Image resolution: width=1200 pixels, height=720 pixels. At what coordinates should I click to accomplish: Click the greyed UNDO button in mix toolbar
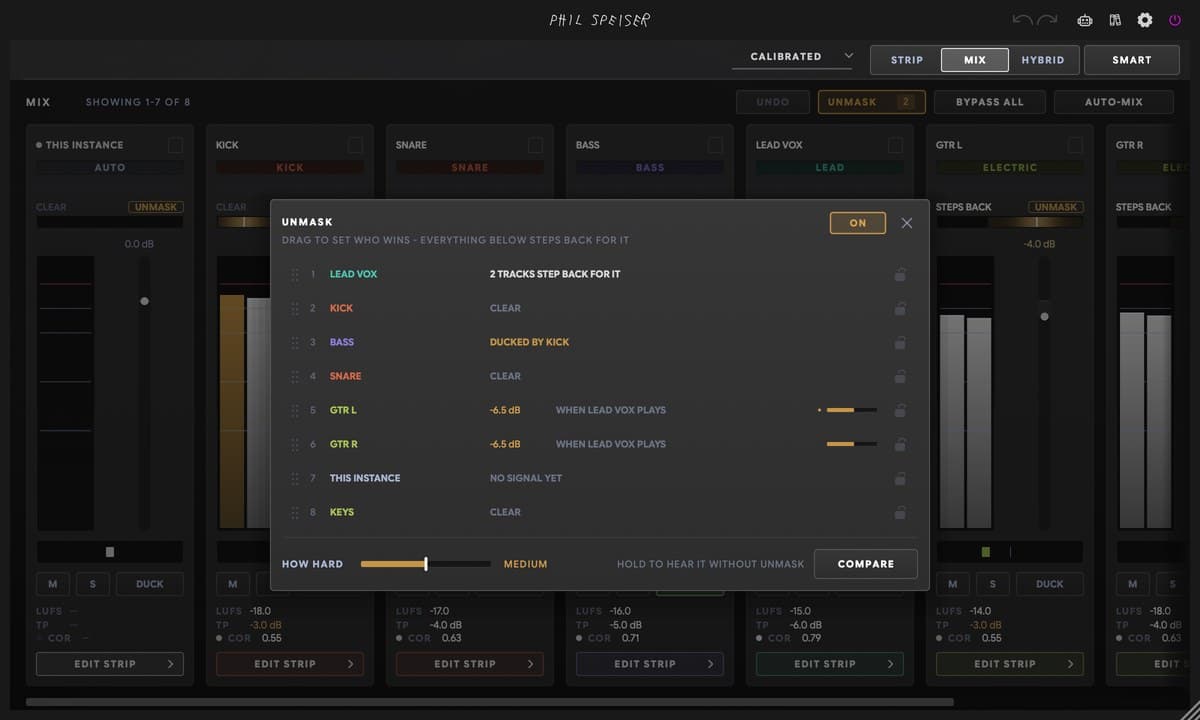[773, 102]
